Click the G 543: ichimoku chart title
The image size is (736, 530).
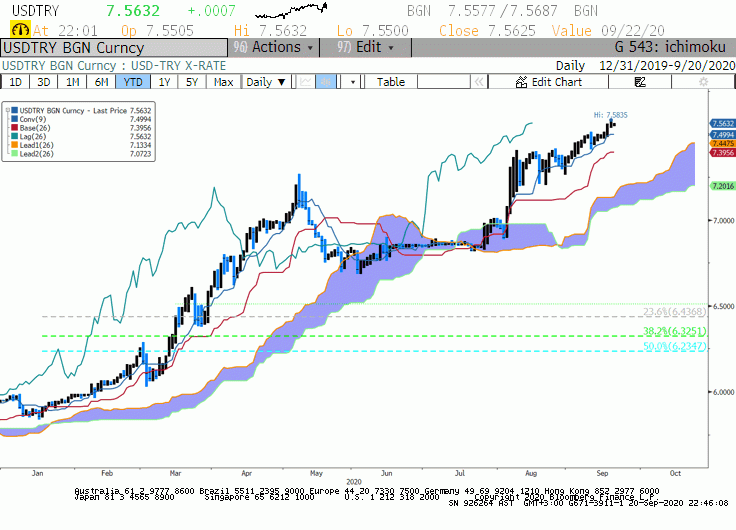click(x=670, y=47)
